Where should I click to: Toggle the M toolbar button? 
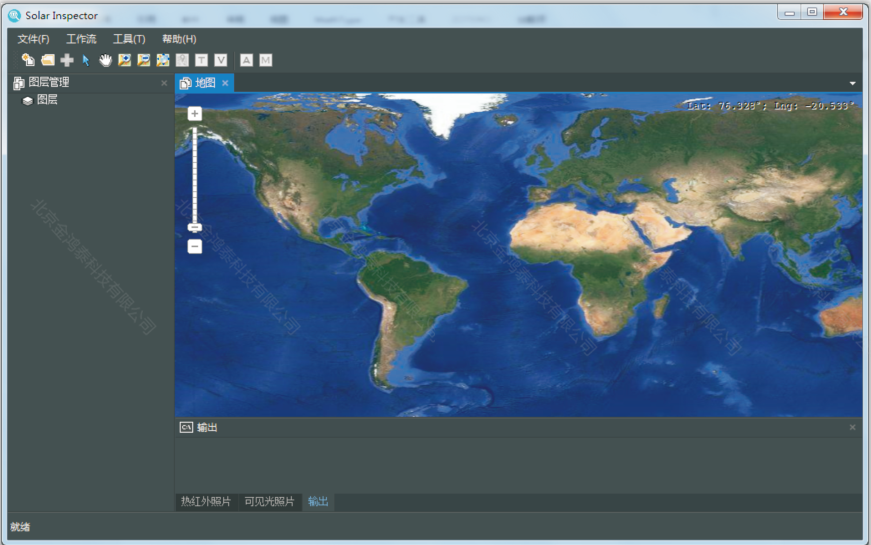(266, 61)
